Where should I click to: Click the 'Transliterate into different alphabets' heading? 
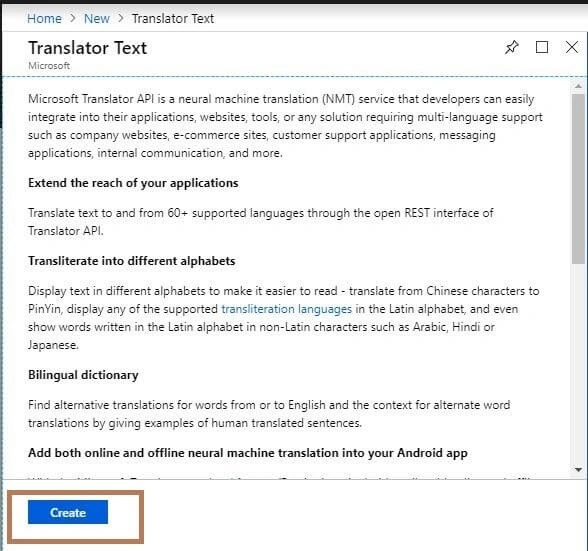132,261
